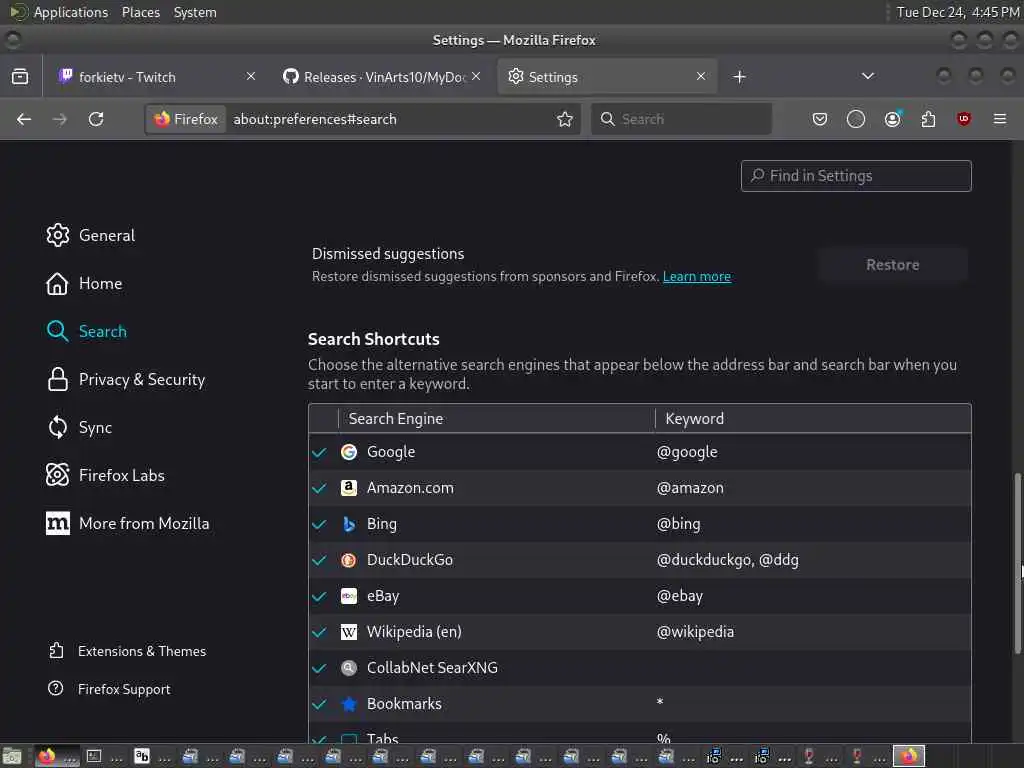1024x768 pixels.
Task: Uncheck the Amazon.com search shortcut
Action: click(319, 488)
